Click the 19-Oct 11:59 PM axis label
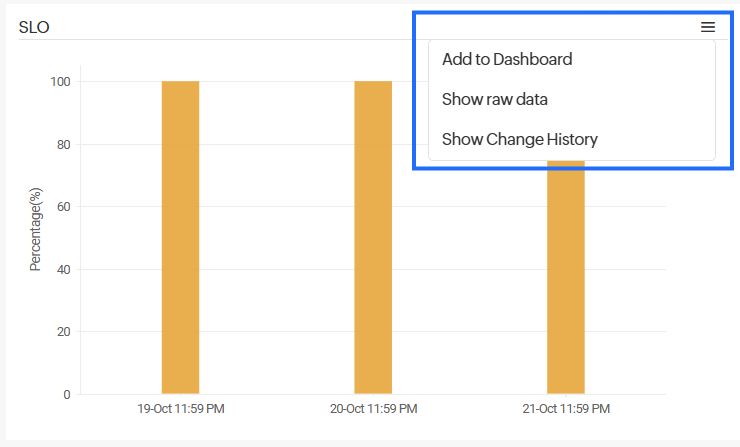 click(180, 409)
